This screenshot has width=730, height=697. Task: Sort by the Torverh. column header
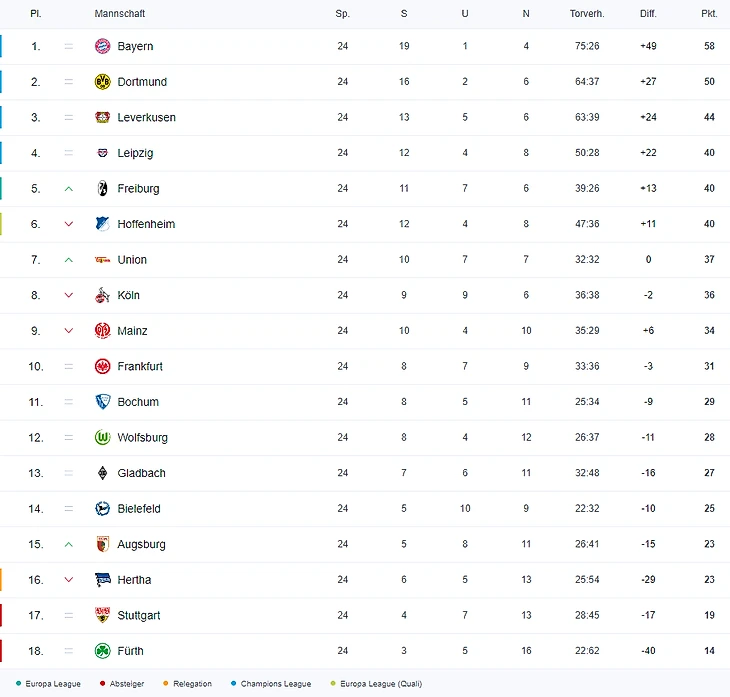coord(587,14)
